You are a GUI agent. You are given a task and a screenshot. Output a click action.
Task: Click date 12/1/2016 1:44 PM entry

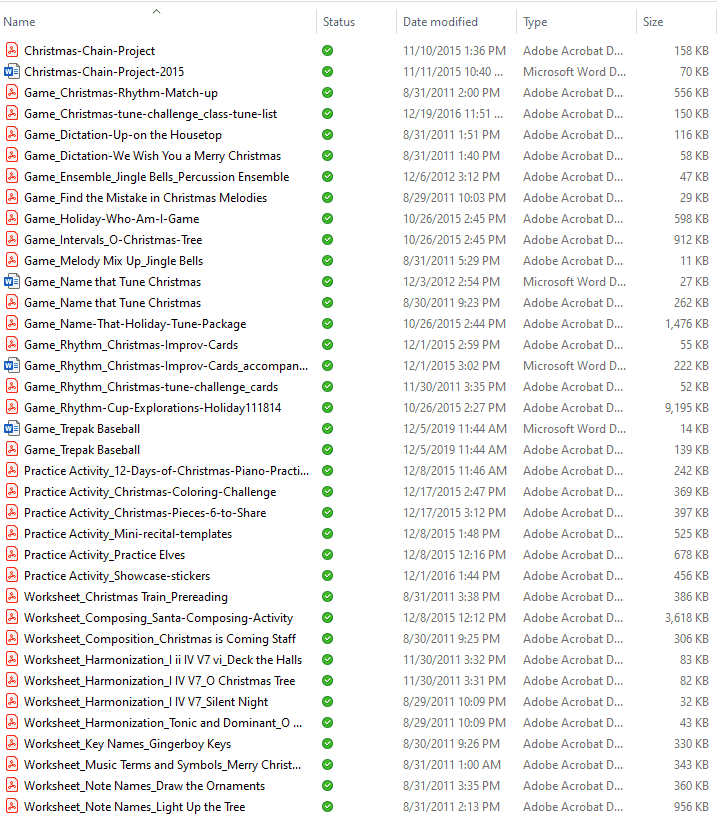pos(451,576)
